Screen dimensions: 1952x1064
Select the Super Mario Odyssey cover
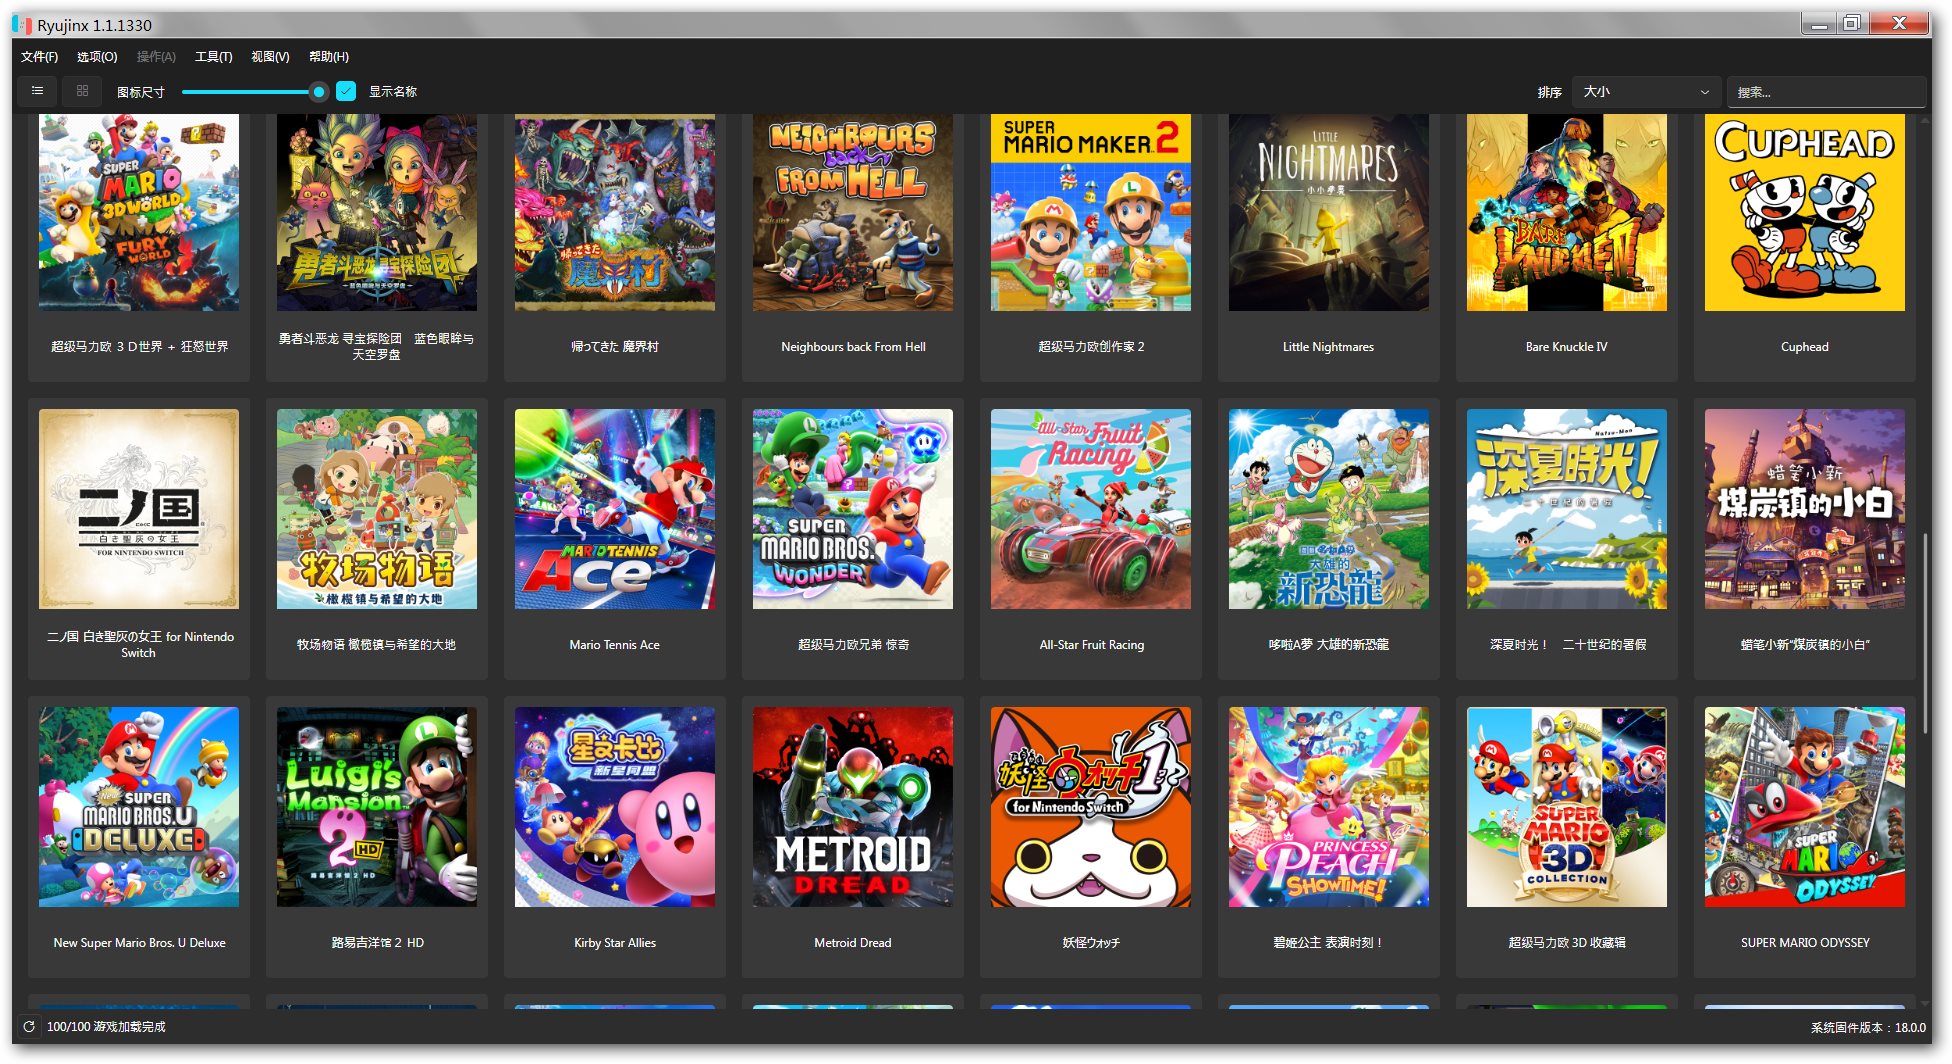tap(1804, 807)
